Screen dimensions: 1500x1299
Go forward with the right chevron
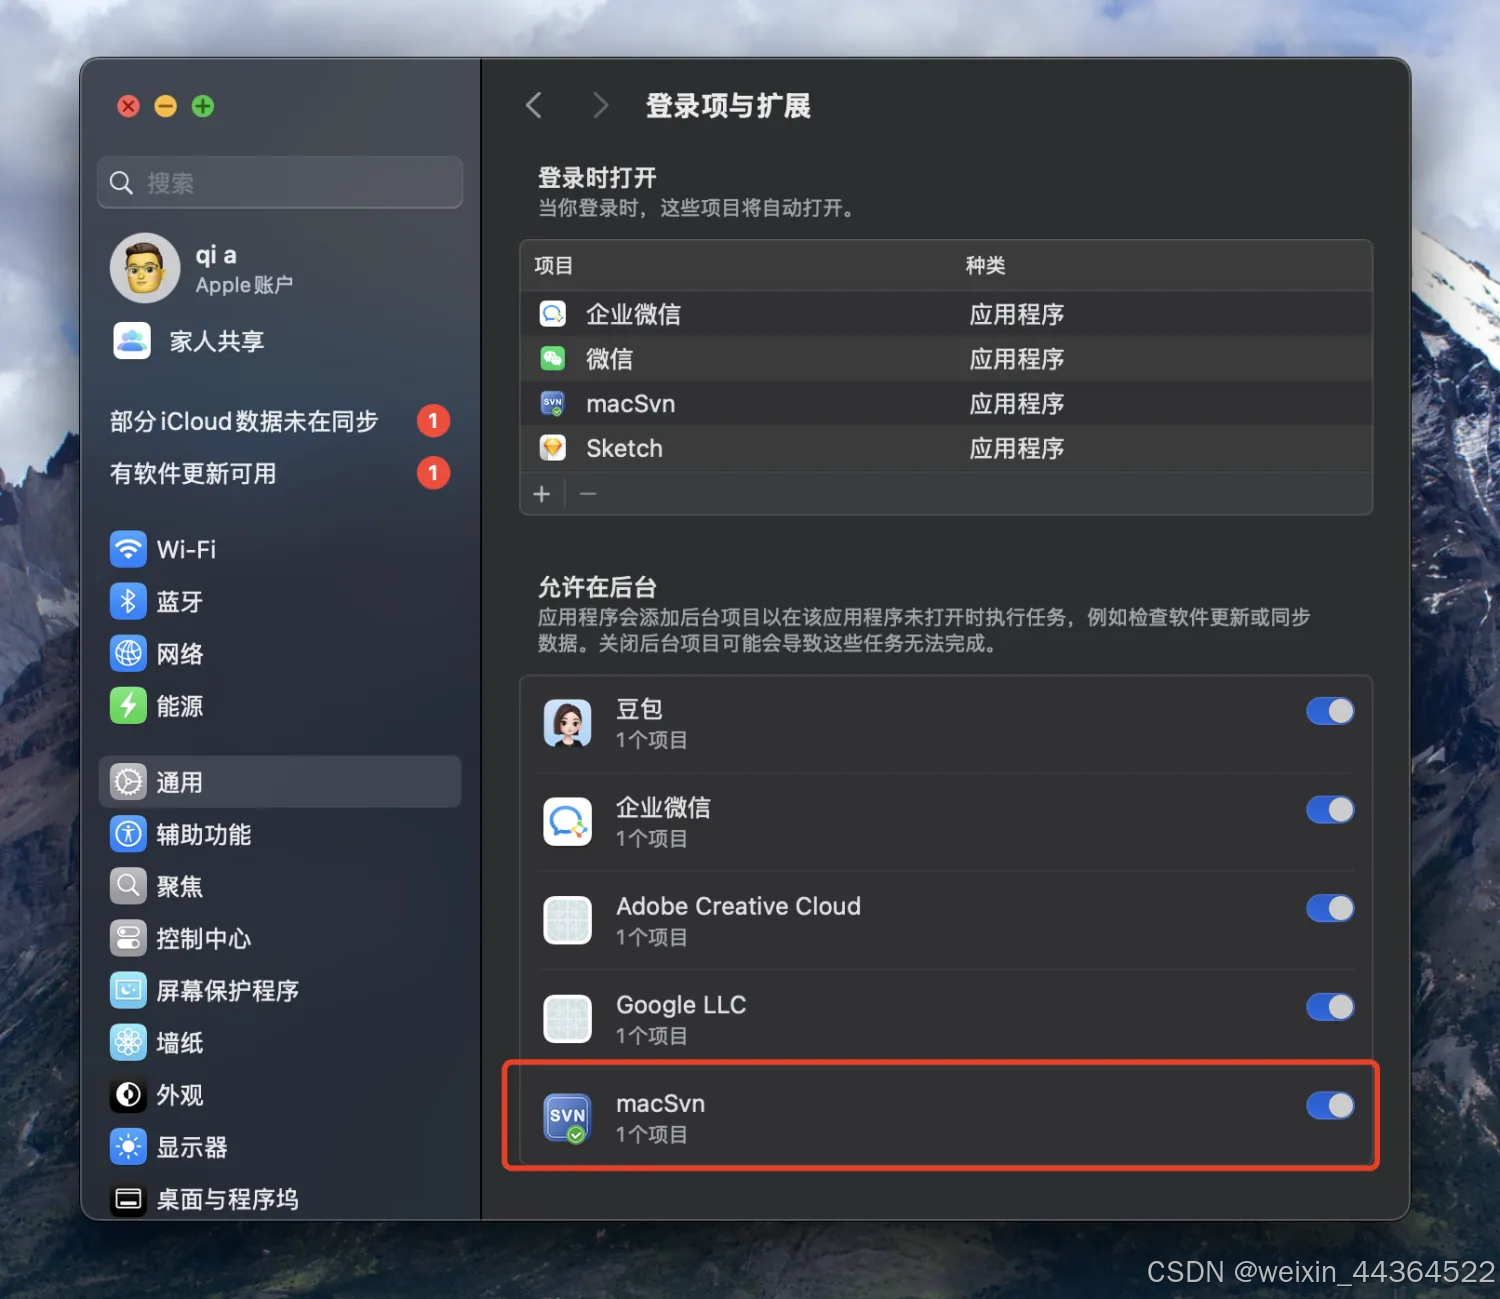(x=600, y=105)
